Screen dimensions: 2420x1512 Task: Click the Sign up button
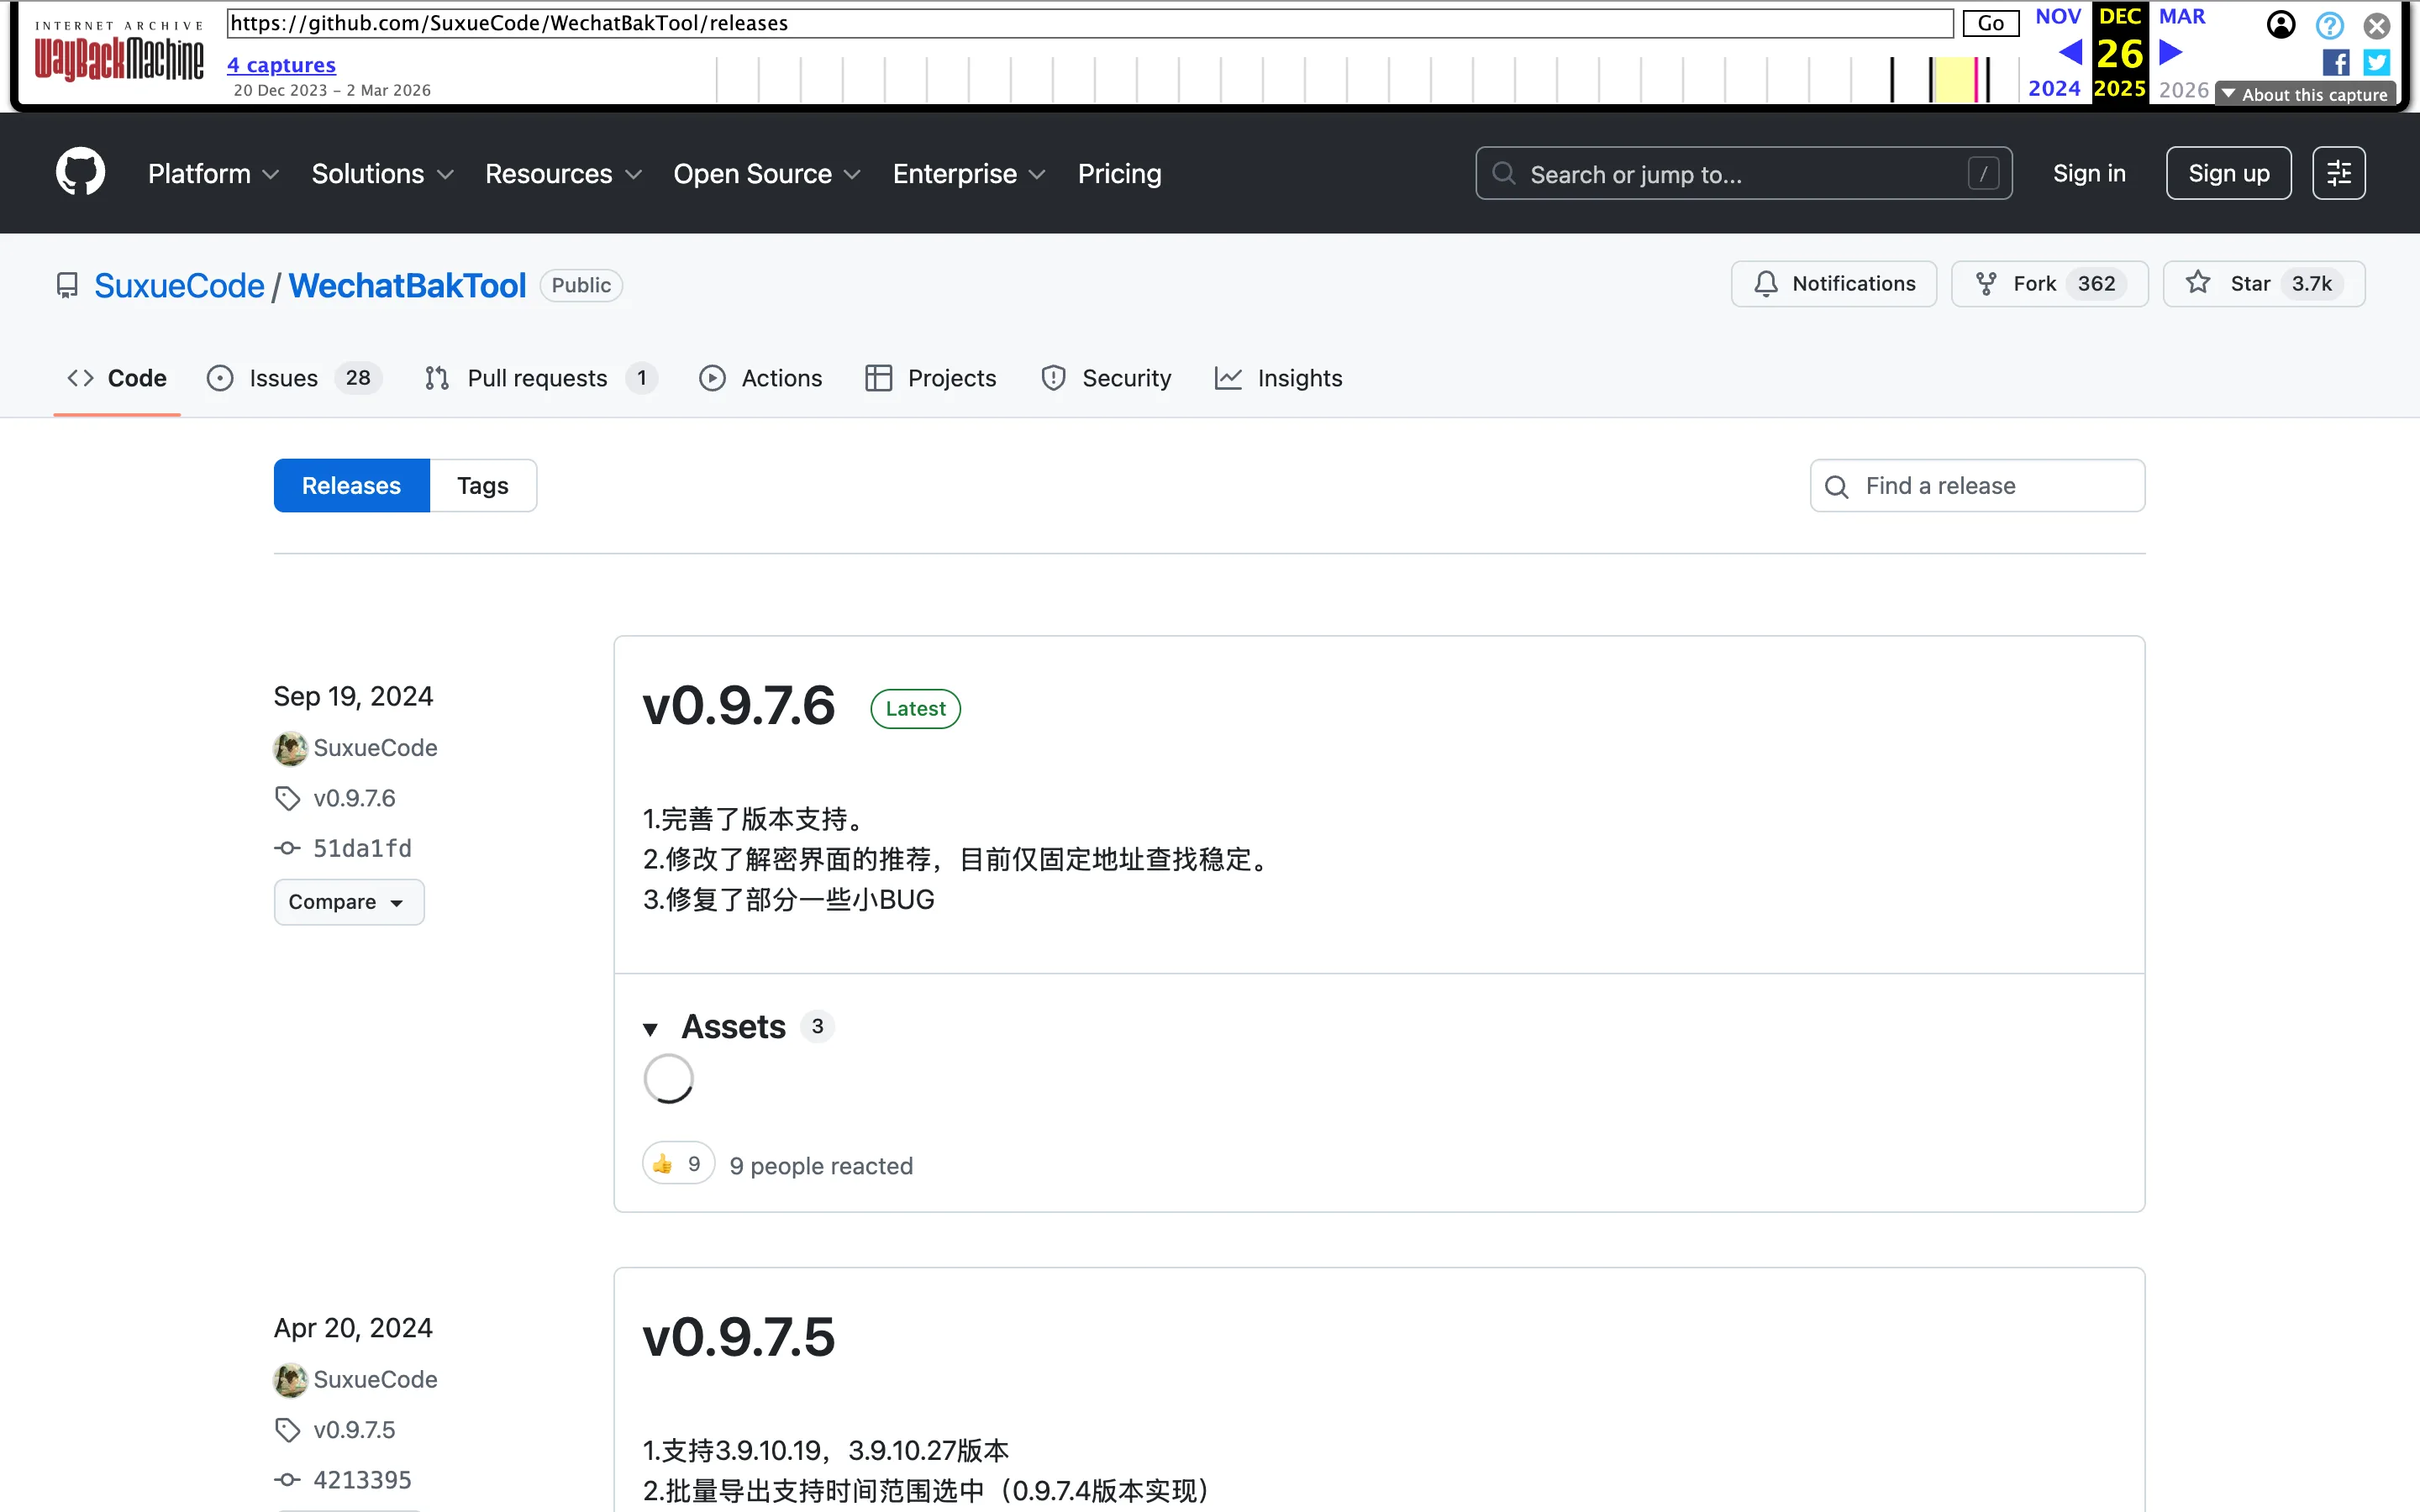pyautogui.click(x=2228, y=173)
